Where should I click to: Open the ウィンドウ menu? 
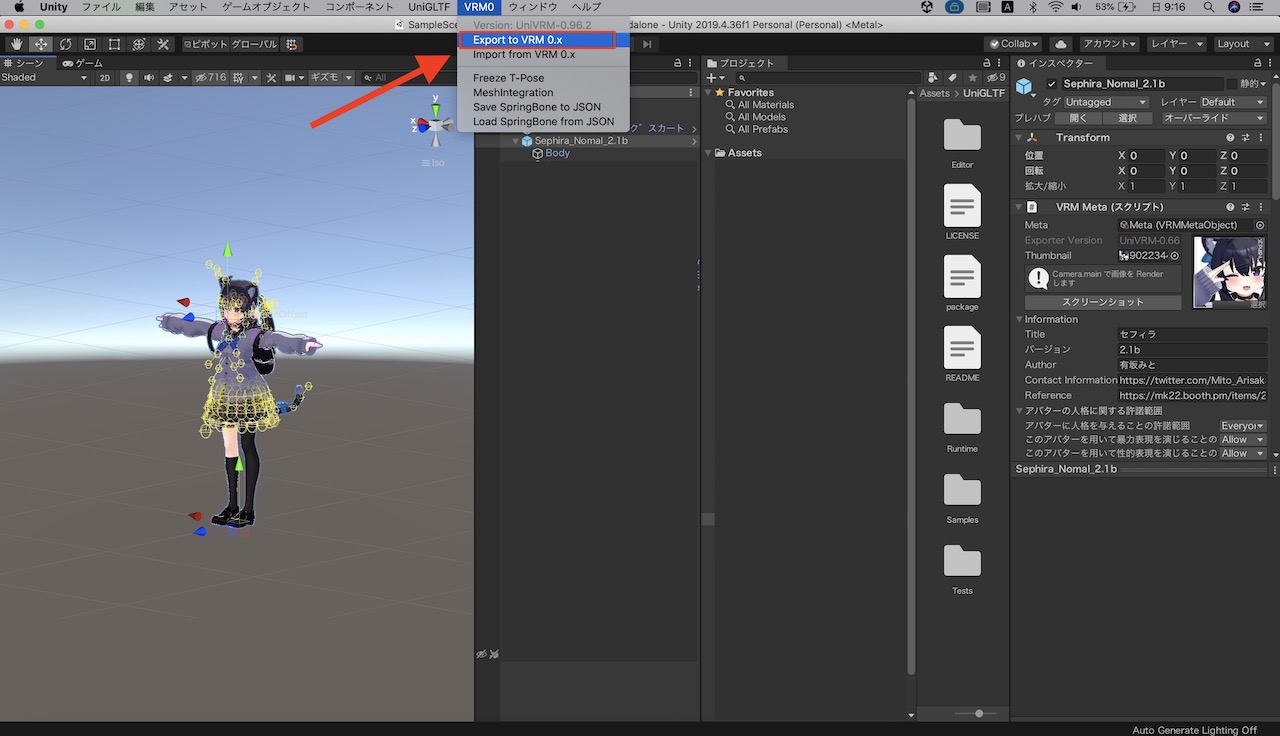click(x=532, y=7)
